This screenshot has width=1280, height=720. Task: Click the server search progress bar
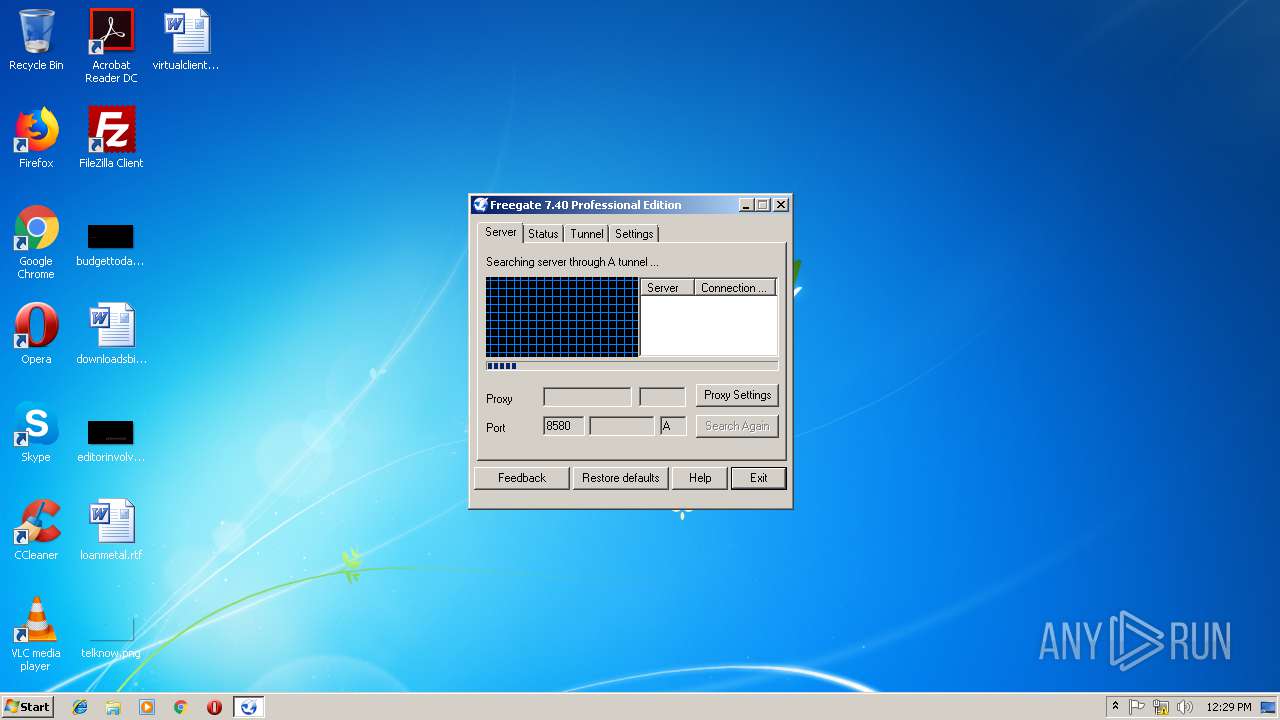click(632, 366)
